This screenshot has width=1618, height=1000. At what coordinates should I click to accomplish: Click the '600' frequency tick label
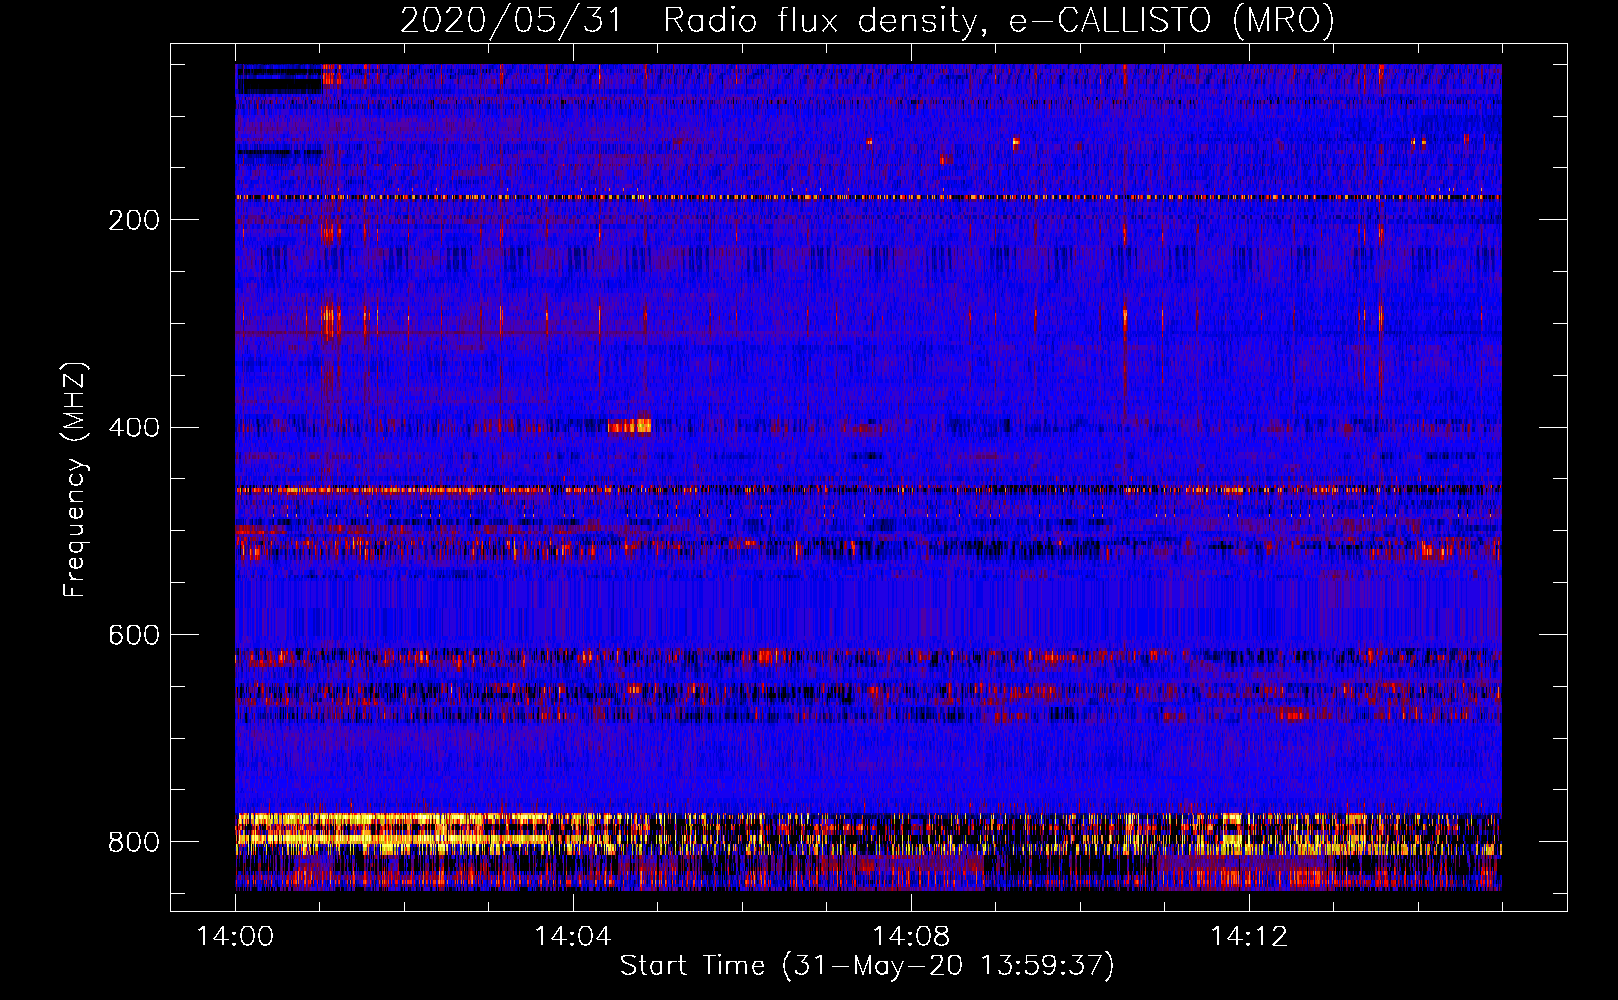134,636
